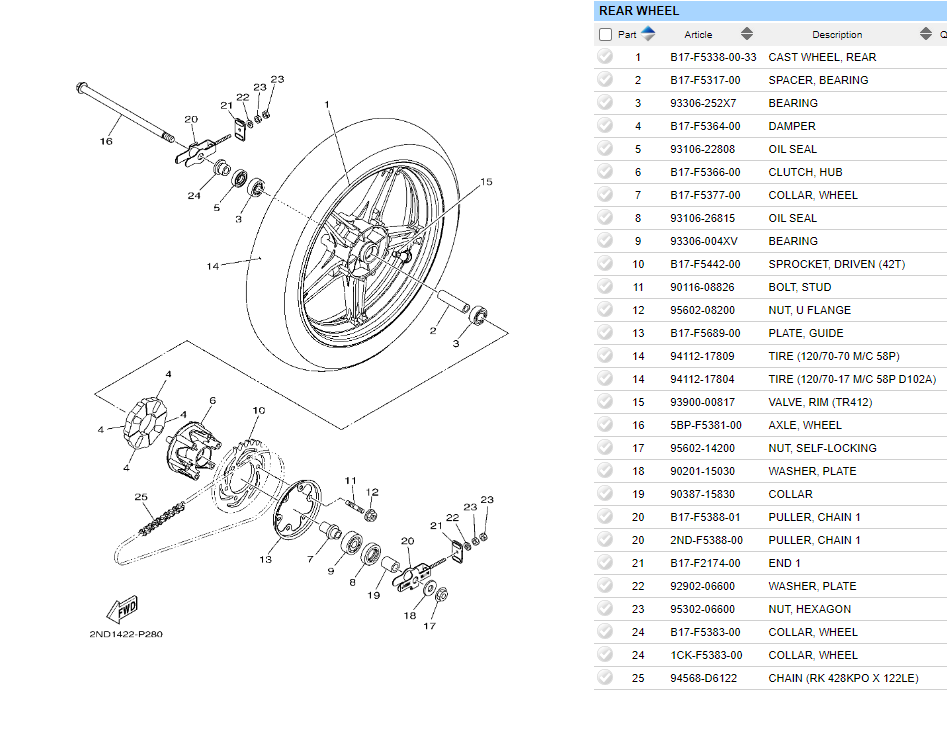The image size is (947, 739).
Task: Click article number 94112-17809
Action: (x=702, y=356)
